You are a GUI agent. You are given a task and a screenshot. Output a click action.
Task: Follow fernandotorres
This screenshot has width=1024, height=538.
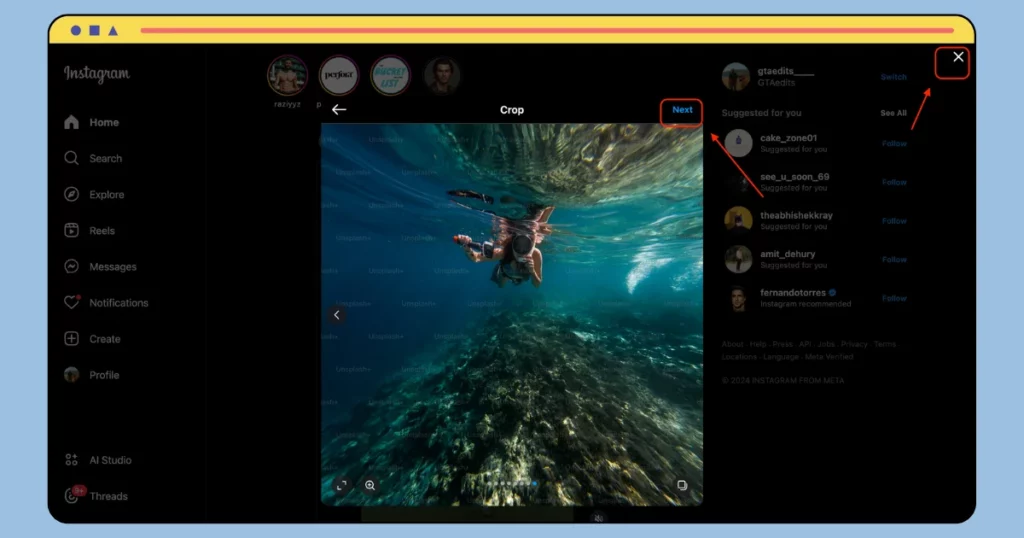(x=894, y=298)
